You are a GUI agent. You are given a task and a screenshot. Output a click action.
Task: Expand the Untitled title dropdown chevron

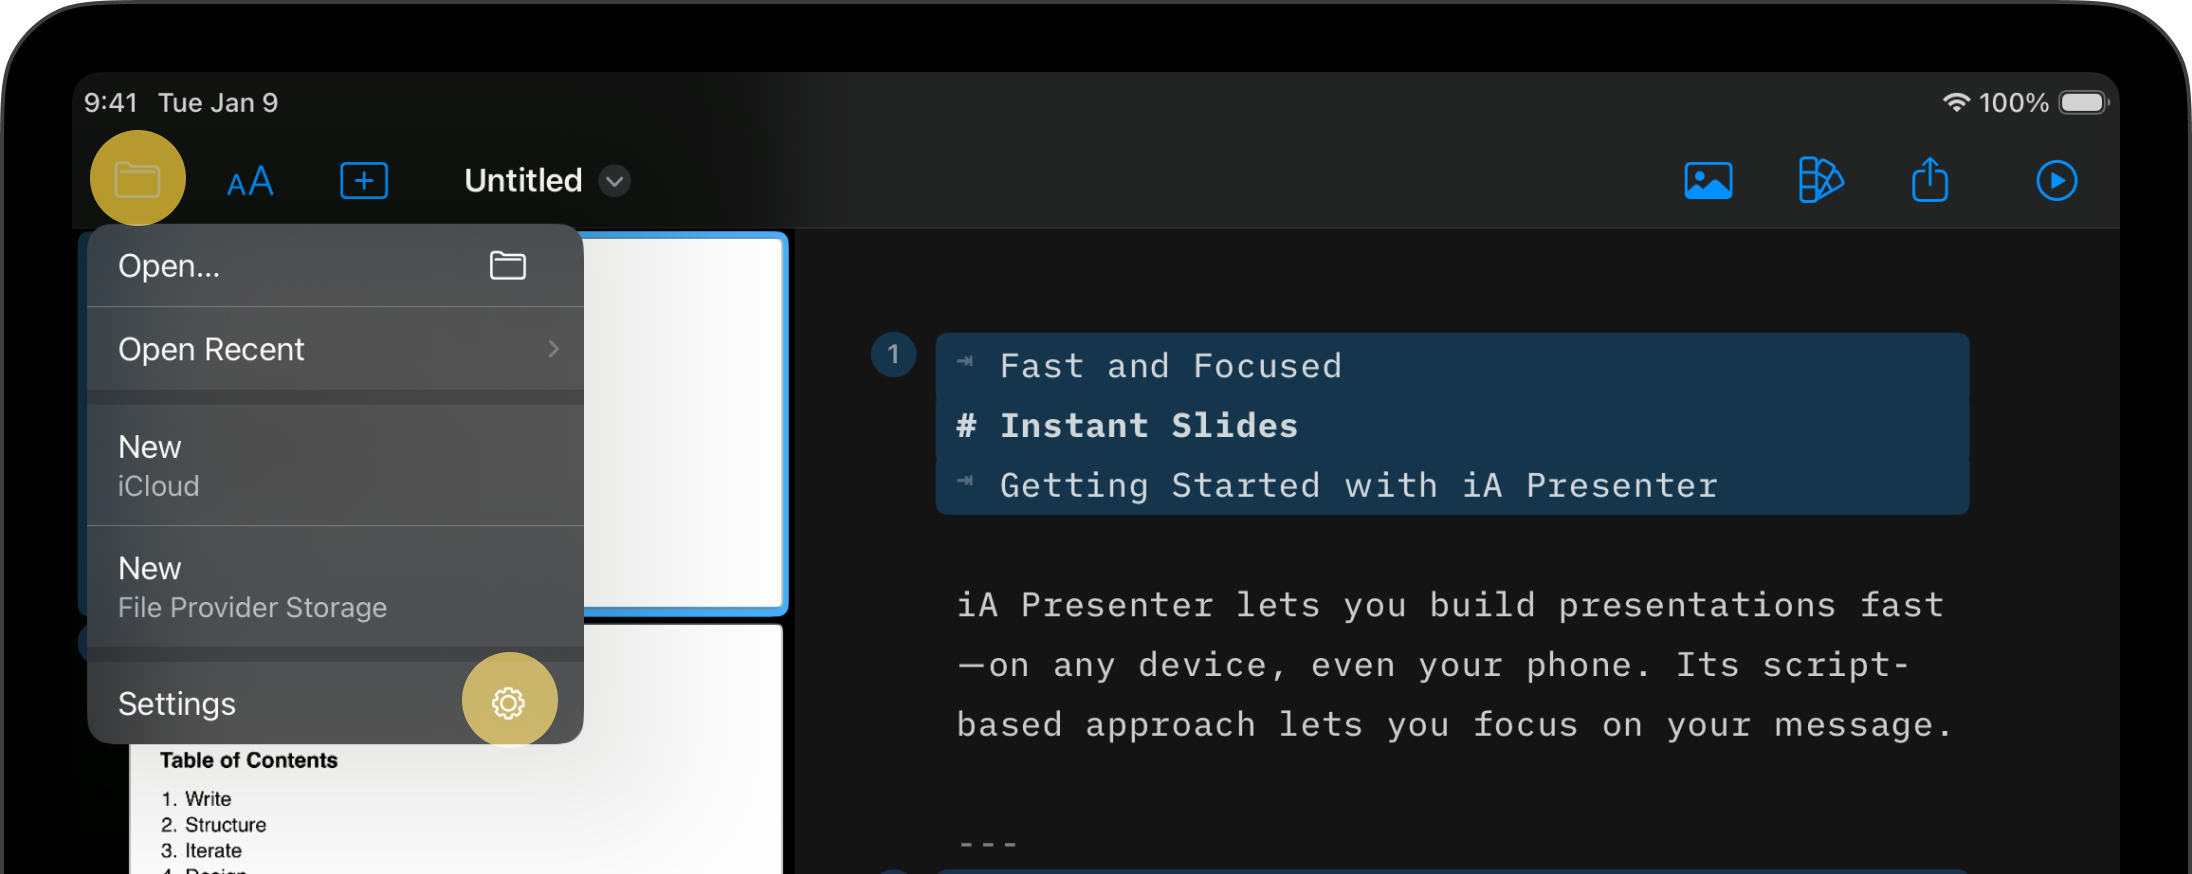point(615,181)
